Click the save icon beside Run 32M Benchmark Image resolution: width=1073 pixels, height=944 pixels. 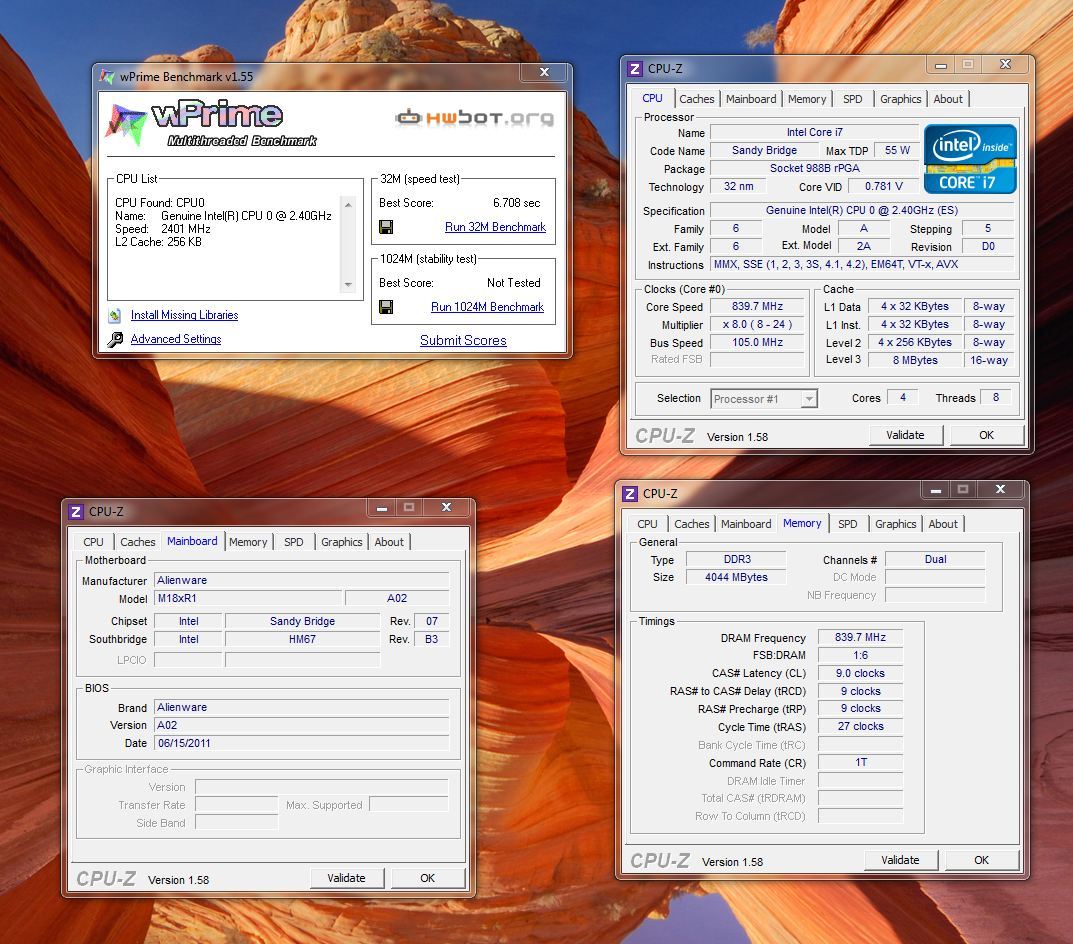[x=386, y=227]
